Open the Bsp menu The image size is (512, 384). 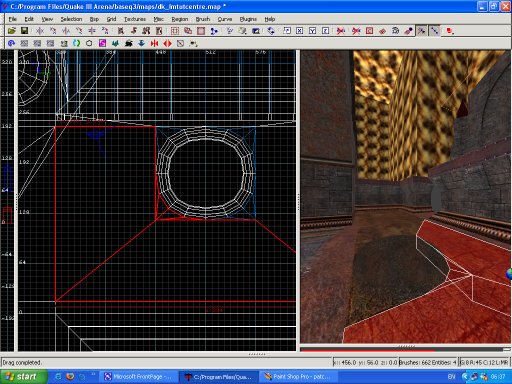(94, 19)
